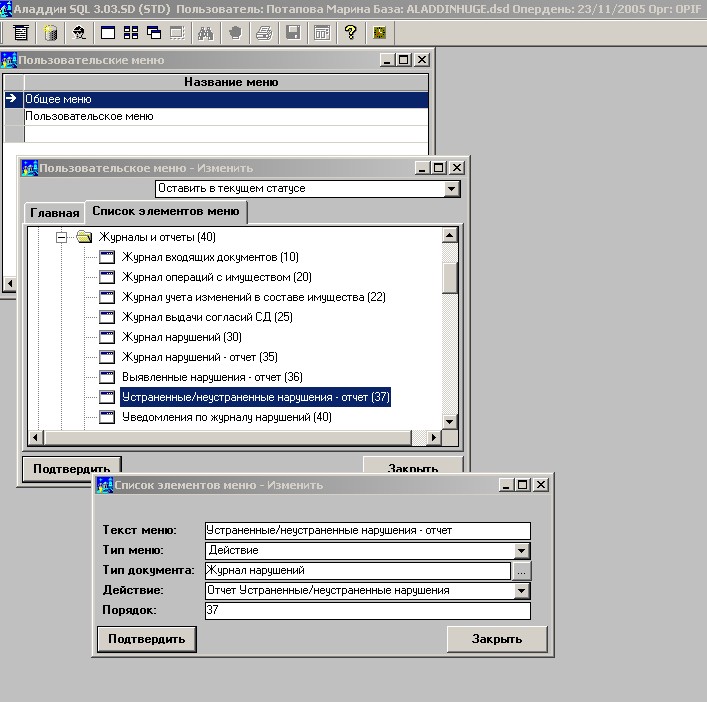This screenshot has height=702, width=707.
Task: Click the icon in Список элементов меню - Изменить title bar
Action: (x=105, y=485)
